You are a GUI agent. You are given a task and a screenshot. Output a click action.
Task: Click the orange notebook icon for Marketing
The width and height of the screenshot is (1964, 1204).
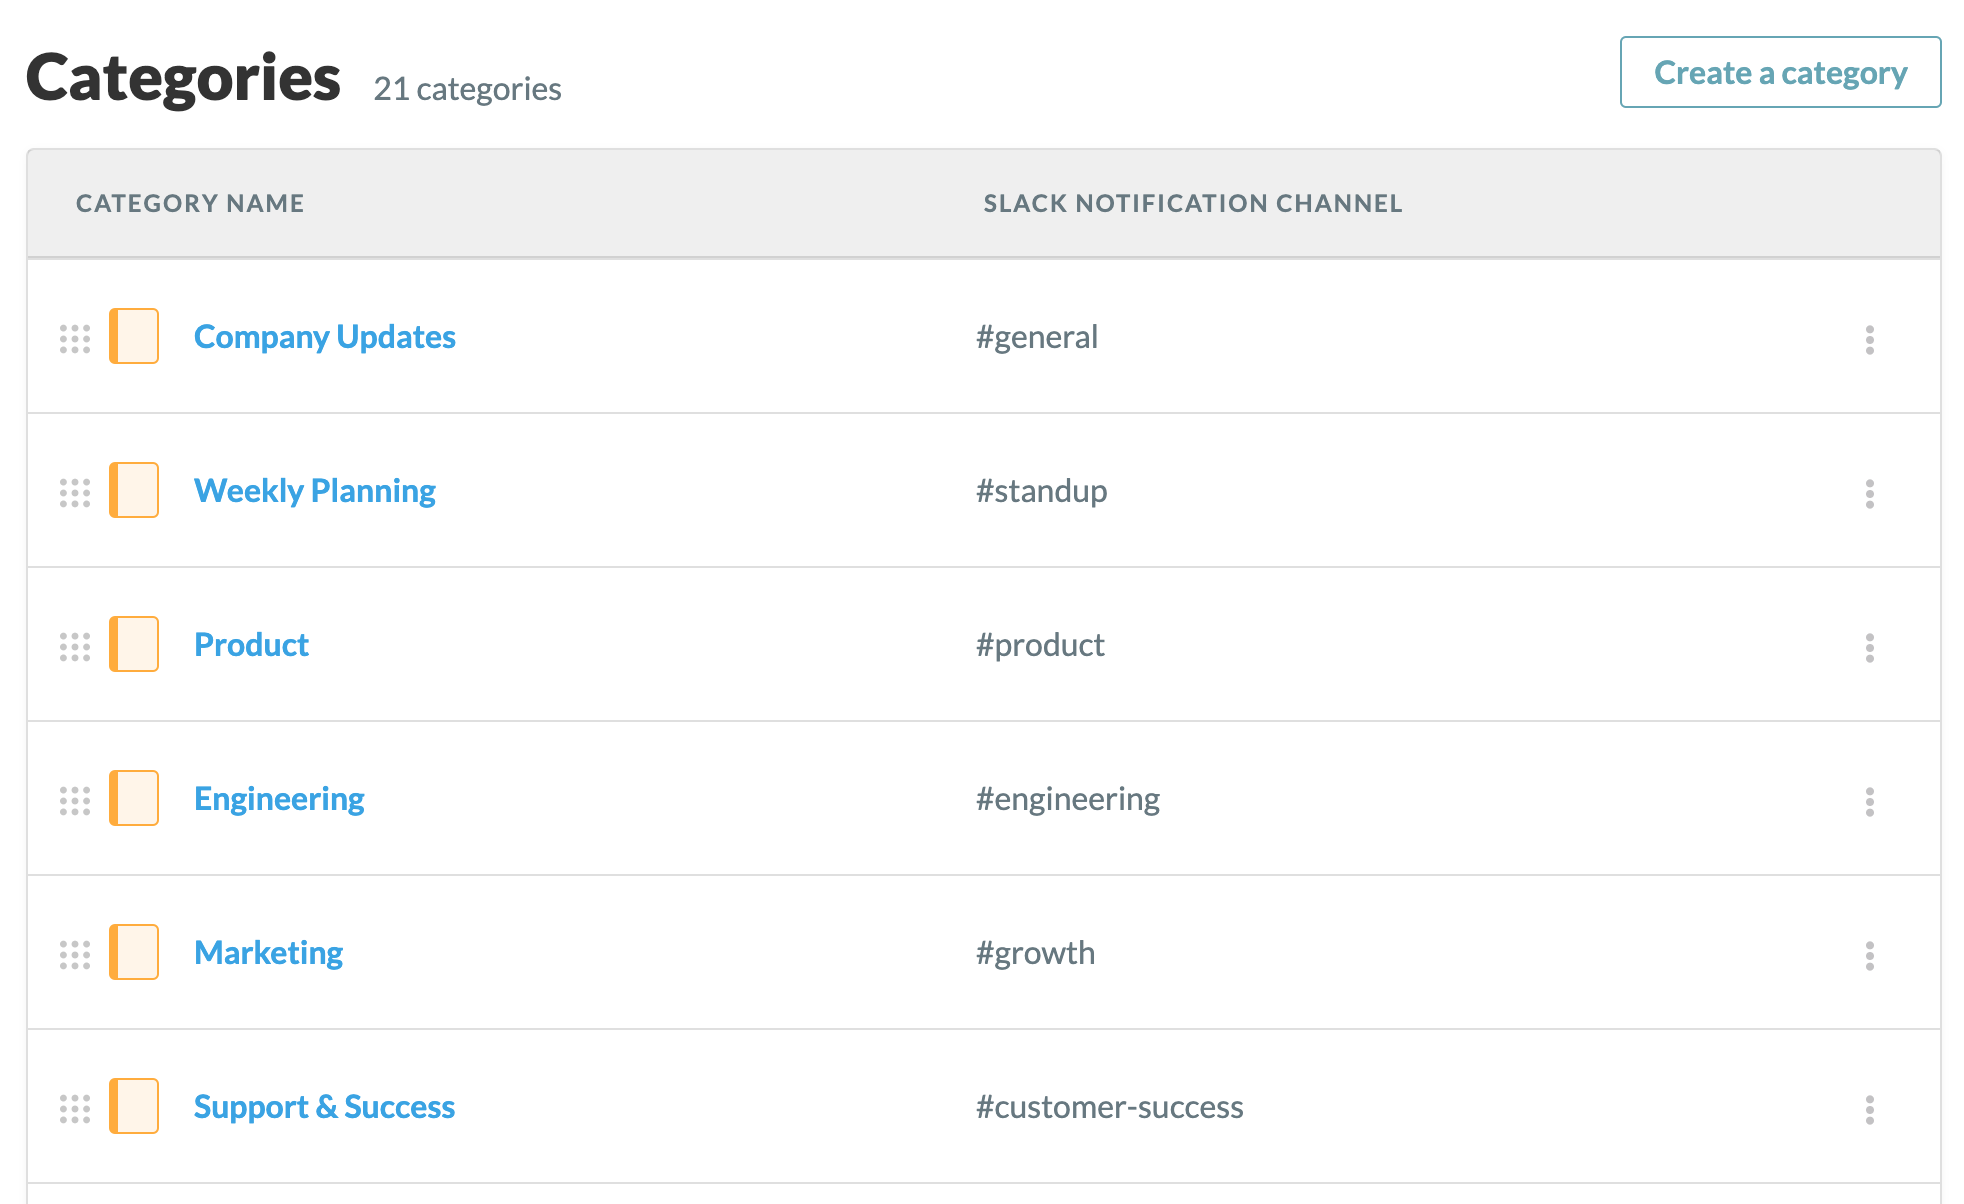[x=134, y=952]
